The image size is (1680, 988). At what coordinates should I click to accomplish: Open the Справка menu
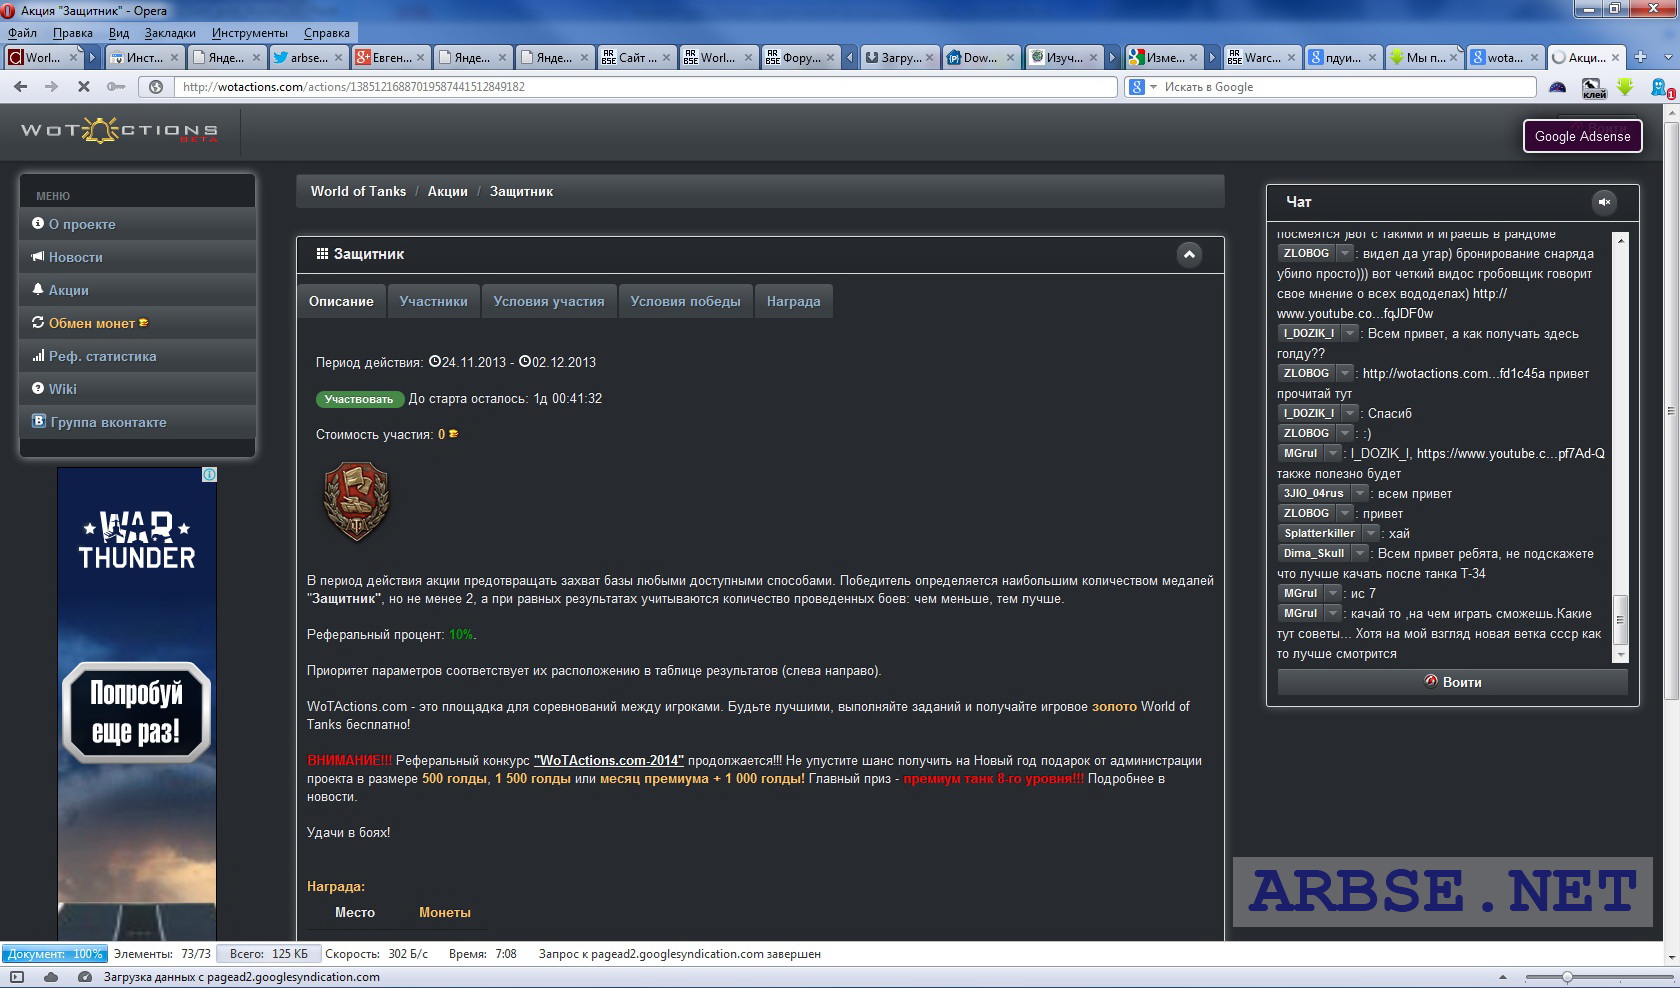tap(327, 33)
